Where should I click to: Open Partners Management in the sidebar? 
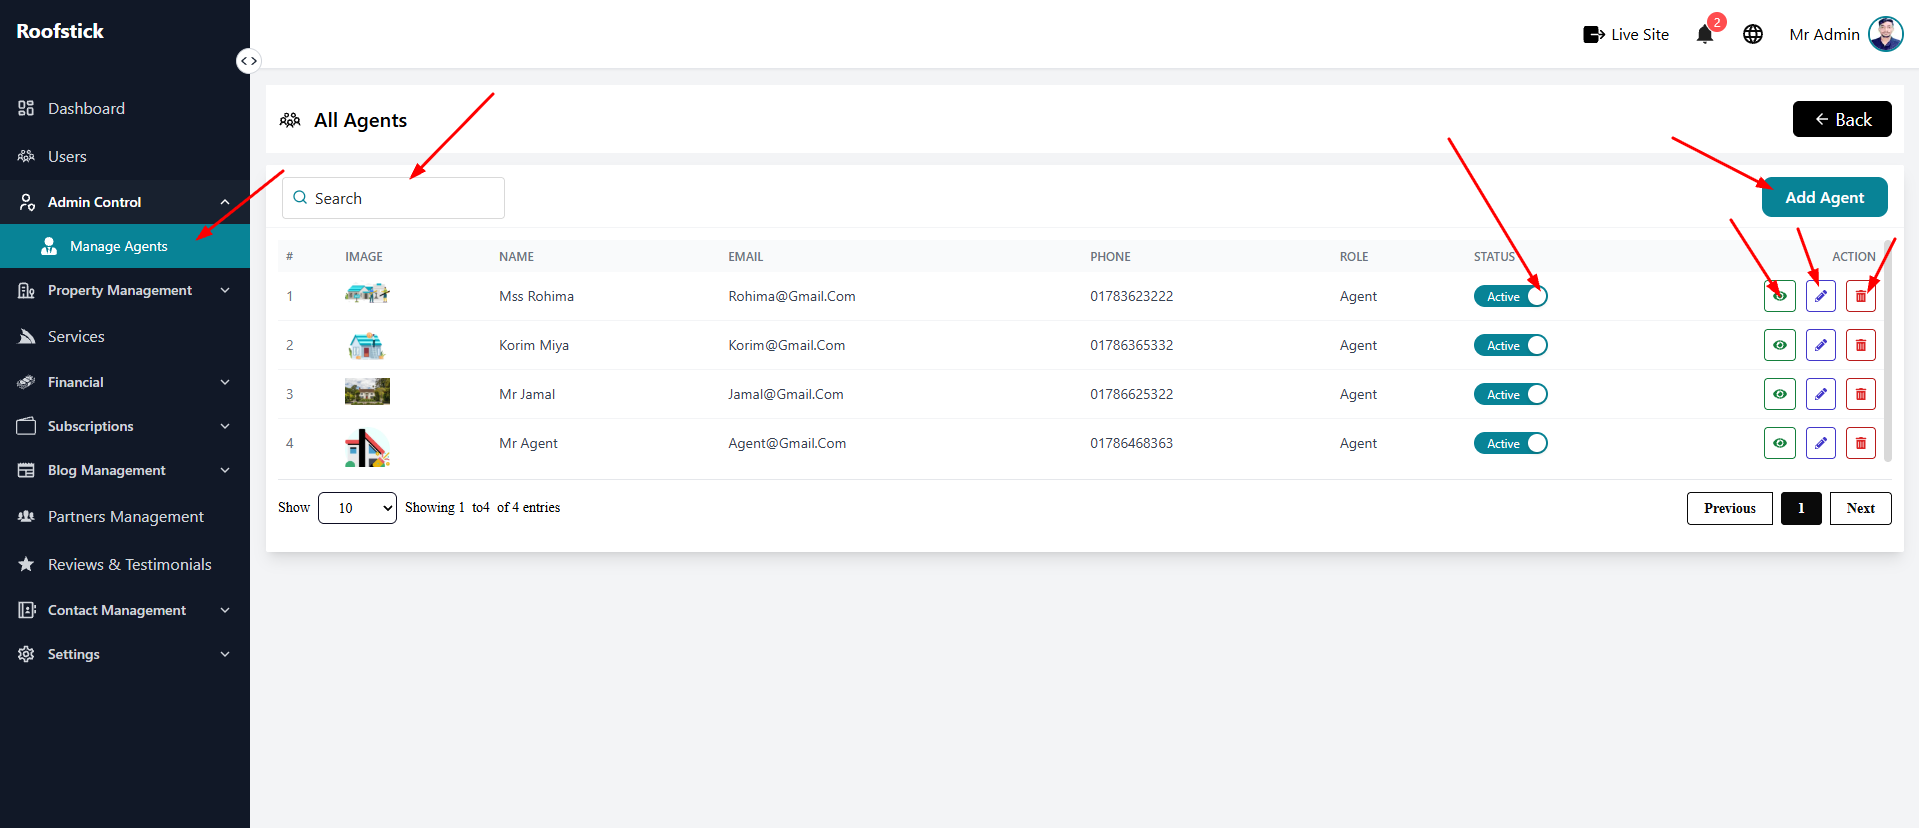click(x=125, y=516)
